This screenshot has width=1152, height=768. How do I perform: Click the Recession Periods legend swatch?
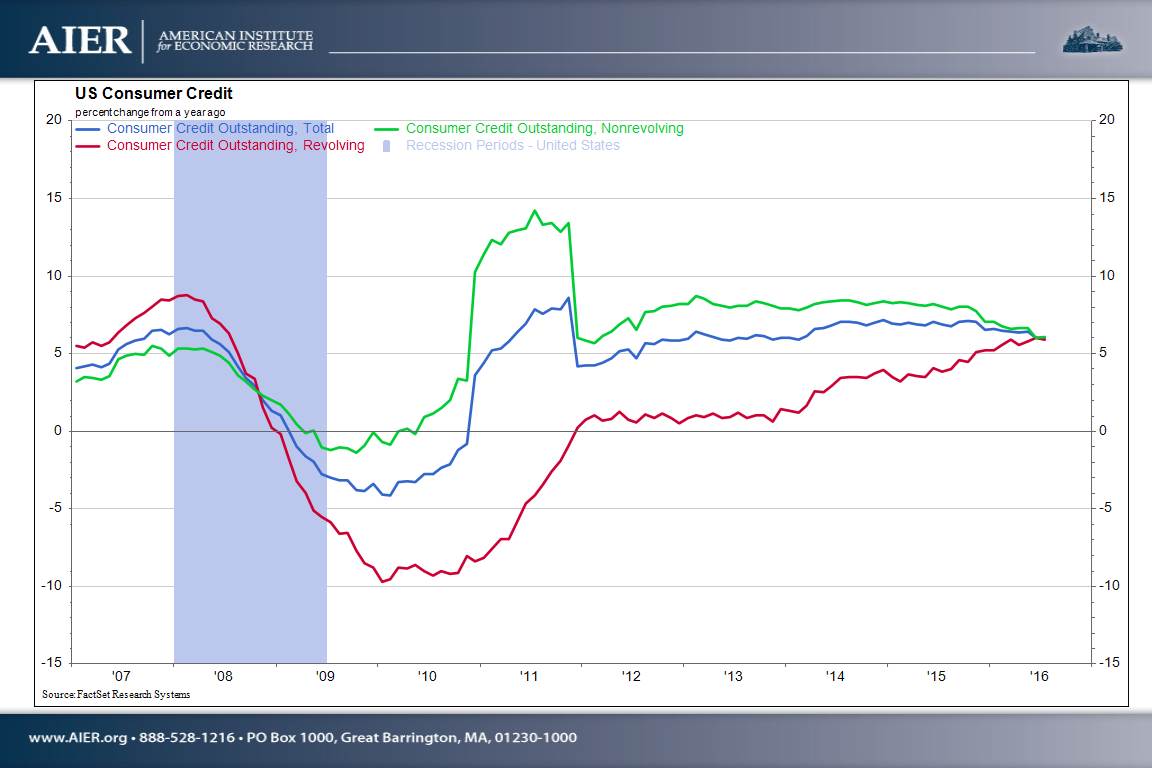click(x=386, y=146)
